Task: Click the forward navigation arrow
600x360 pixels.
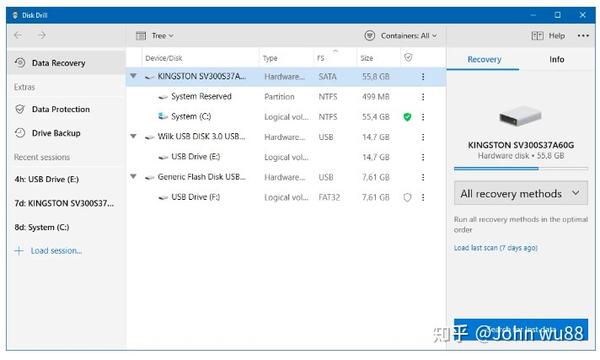Action: [x=42, y=35]
